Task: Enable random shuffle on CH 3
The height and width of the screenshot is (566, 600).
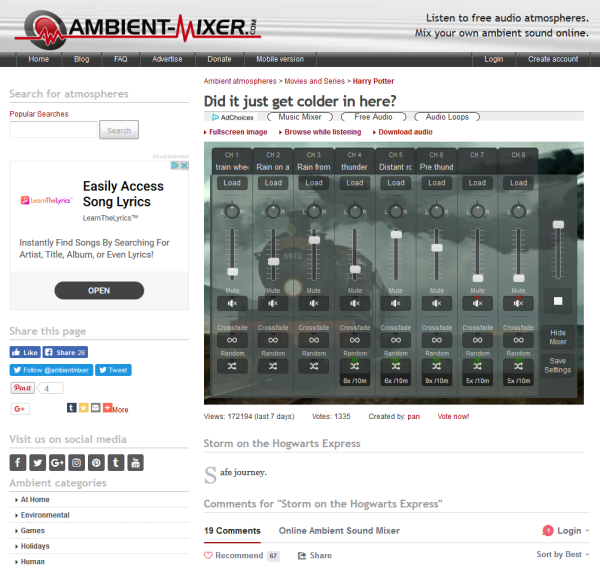Action: tap(314, 366)
